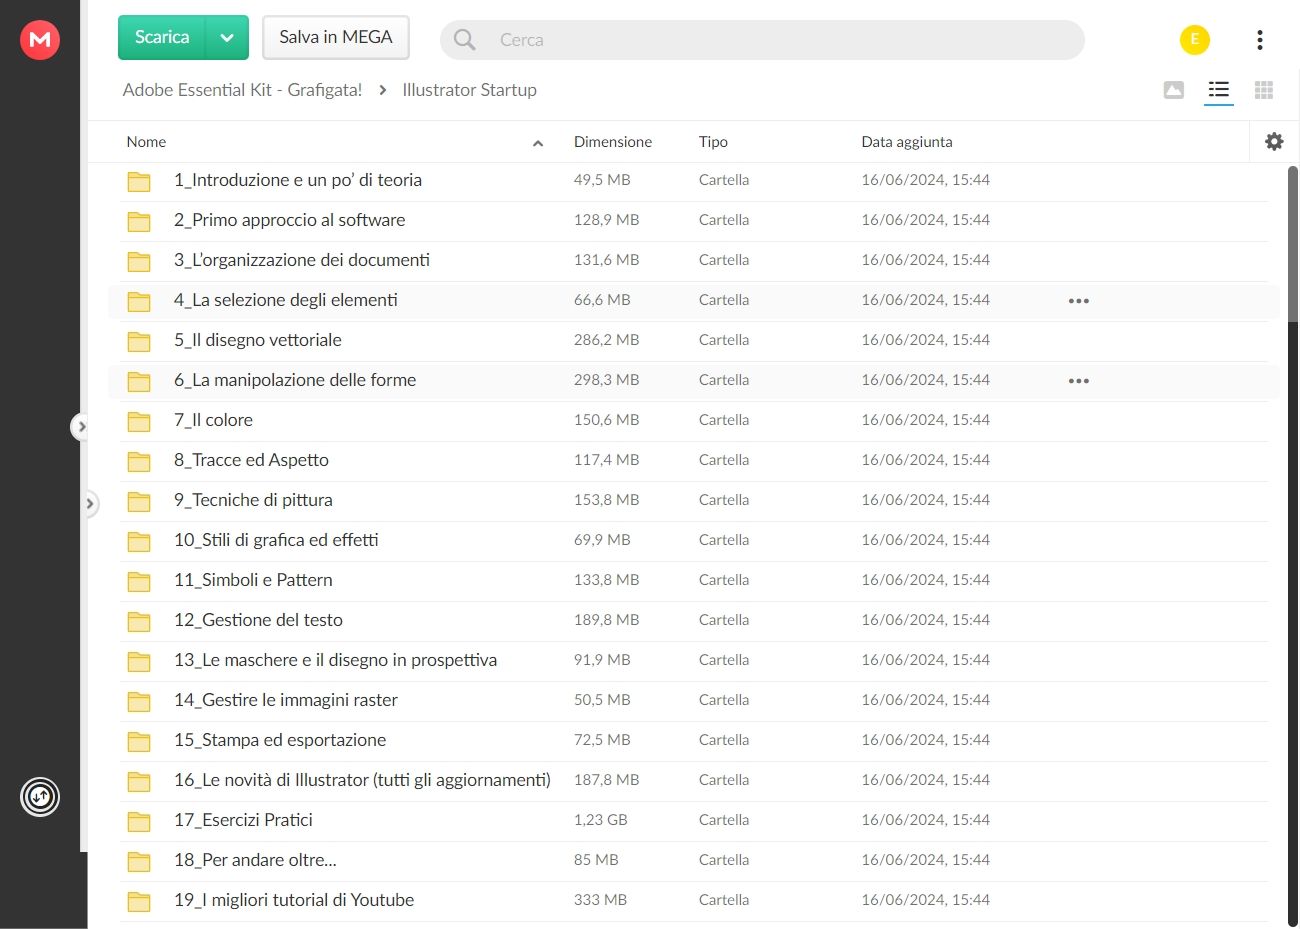The height and width of the screenshot is (929, 1300).
Task: Click folder icon of 2_Primo approccio al software
Action: coord(139,221)
